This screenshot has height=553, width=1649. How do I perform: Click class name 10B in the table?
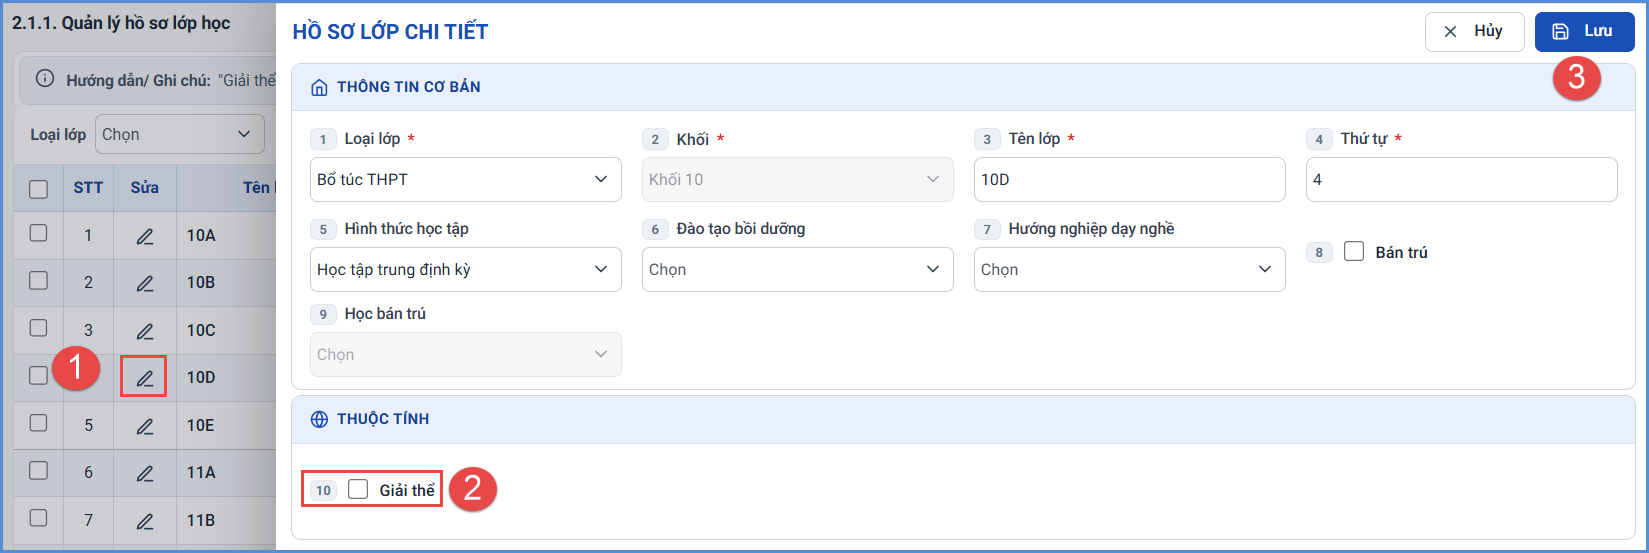[201, 282]
